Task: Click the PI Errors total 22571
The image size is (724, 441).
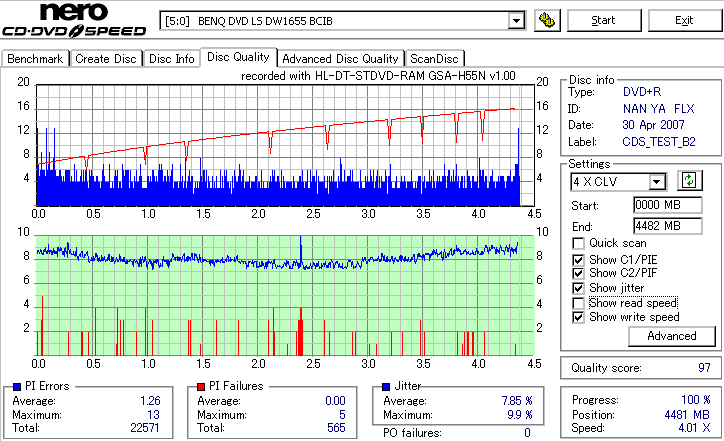Action: click(145, 428)
